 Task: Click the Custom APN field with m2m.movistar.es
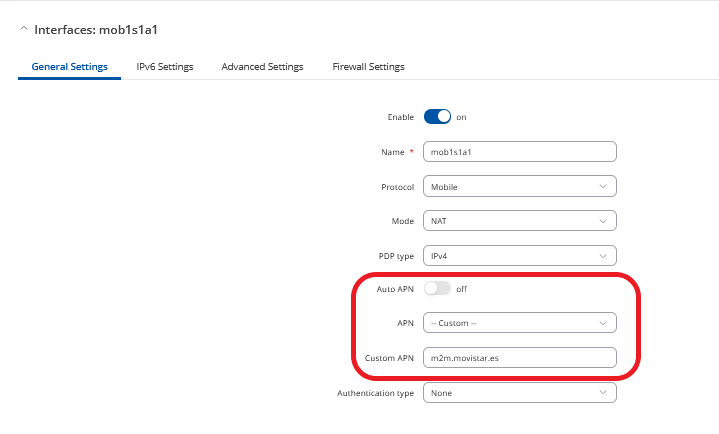tap(519, 358)
